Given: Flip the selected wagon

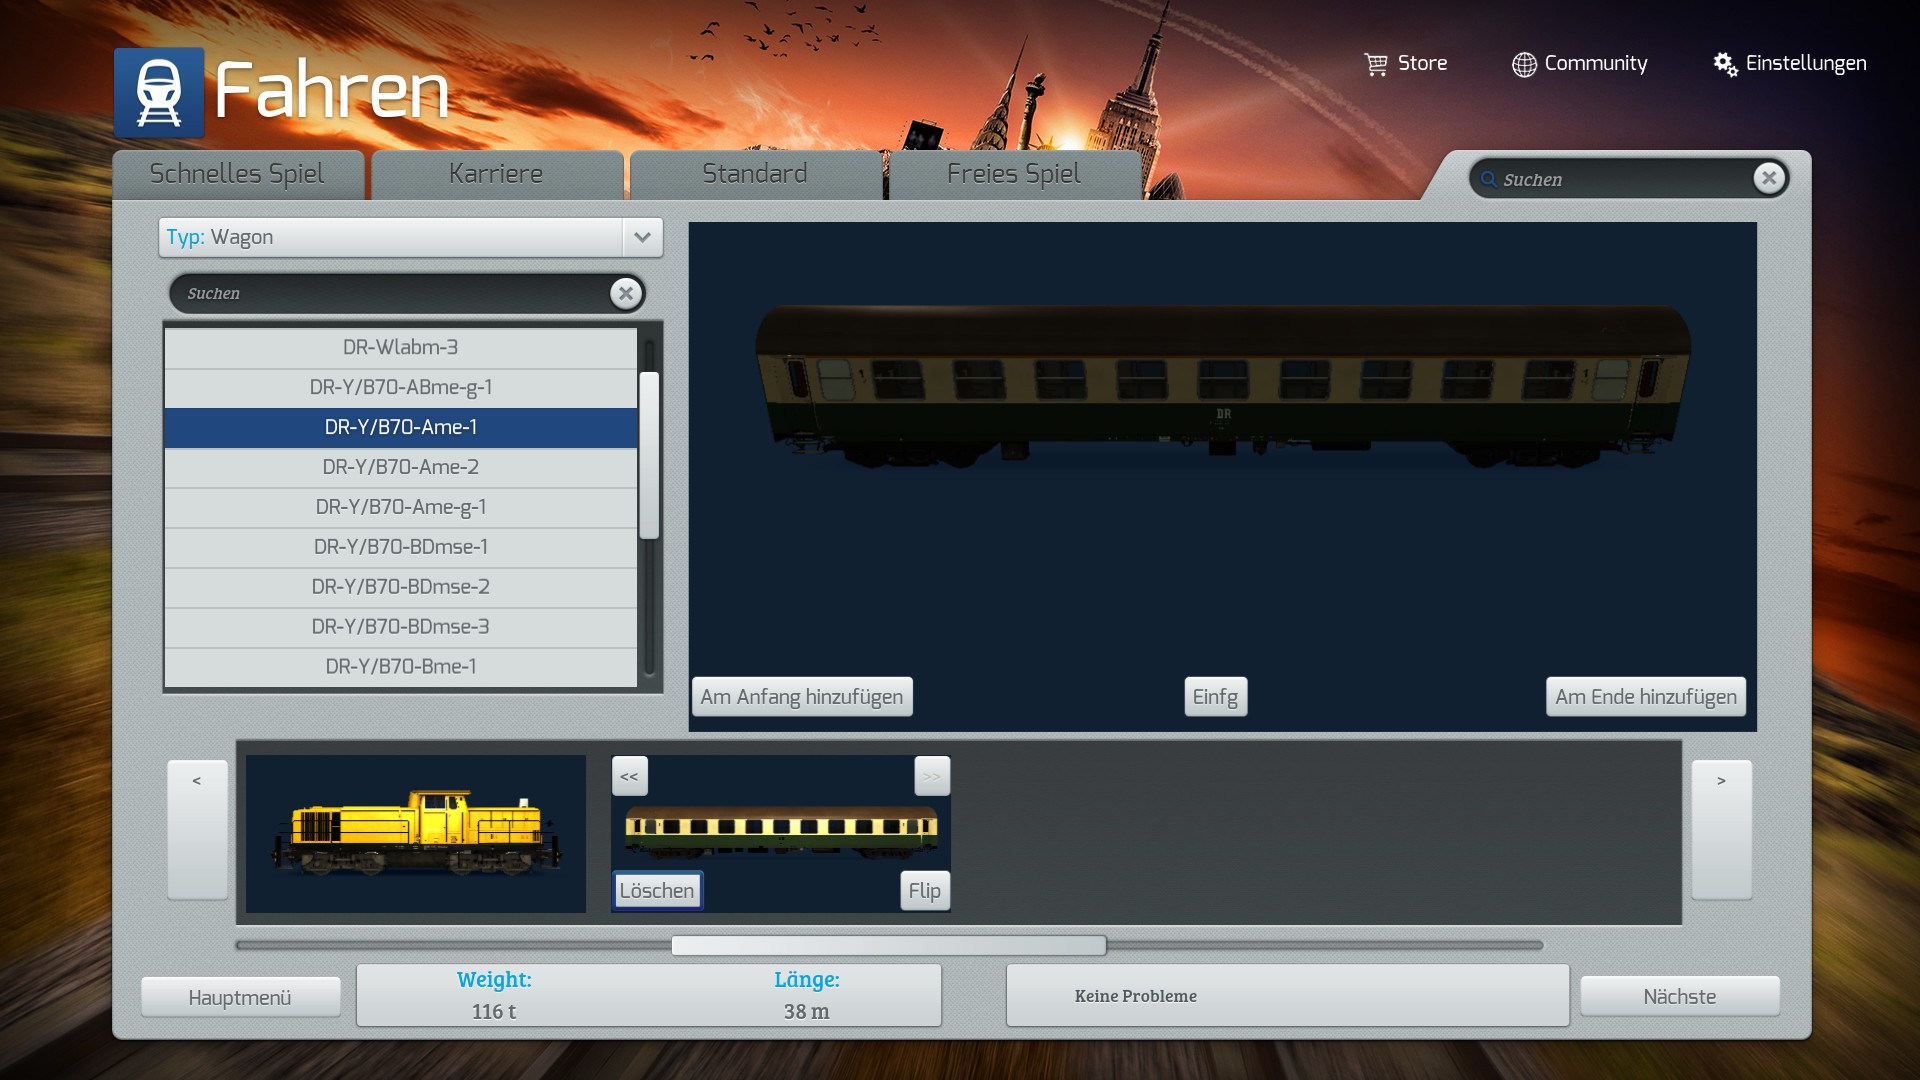Looking at the screenshot, I should click(x=924, y=890).
